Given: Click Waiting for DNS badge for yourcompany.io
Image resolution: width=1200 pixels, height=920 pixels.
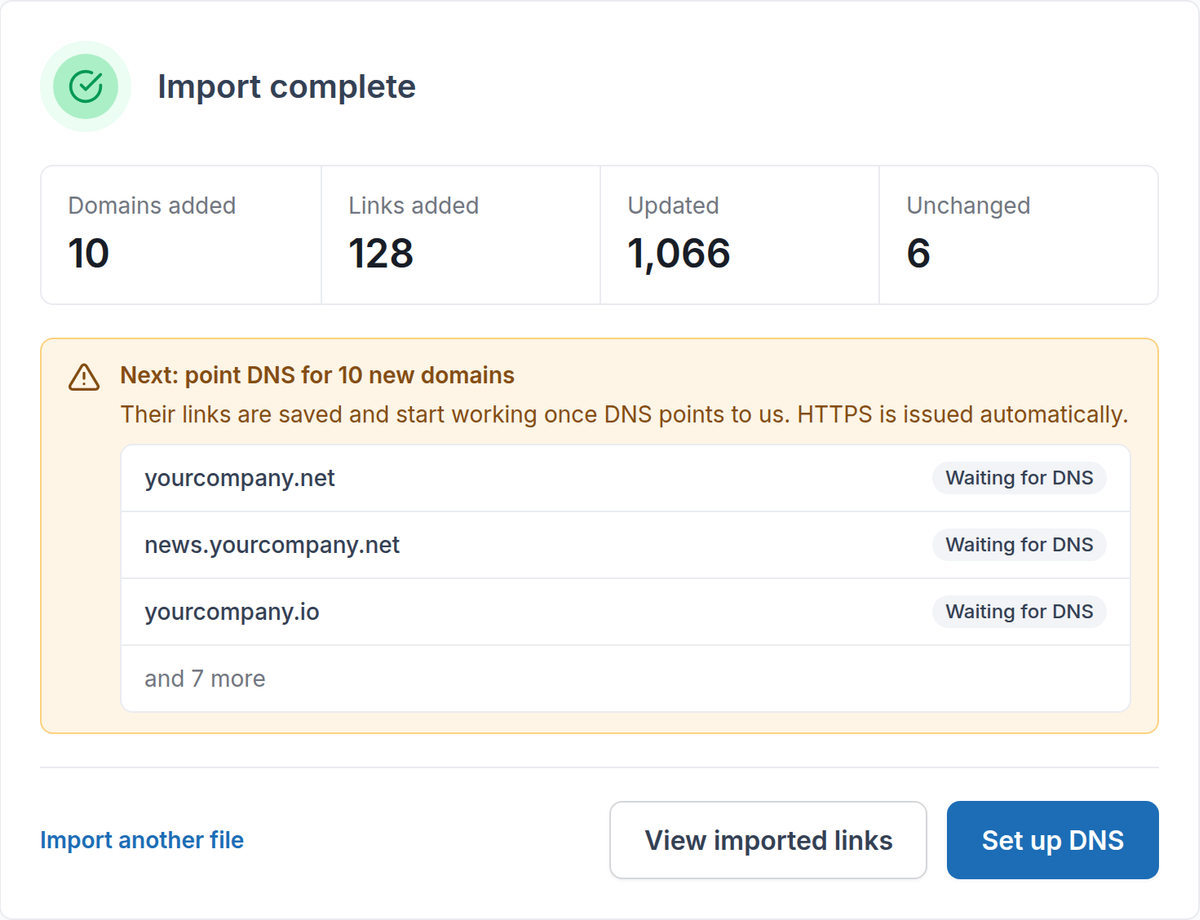Looking at the screenshot, I should (1019, 612).
